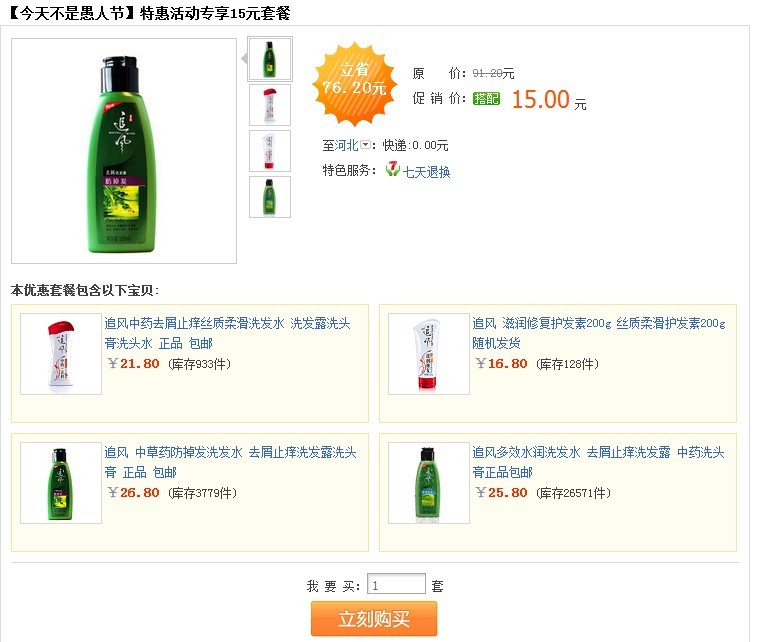The height and width of the screenshot is (642, 759).
Task: Click the ¥25.80 hydrating shampoo image
Action: point(429,483)
